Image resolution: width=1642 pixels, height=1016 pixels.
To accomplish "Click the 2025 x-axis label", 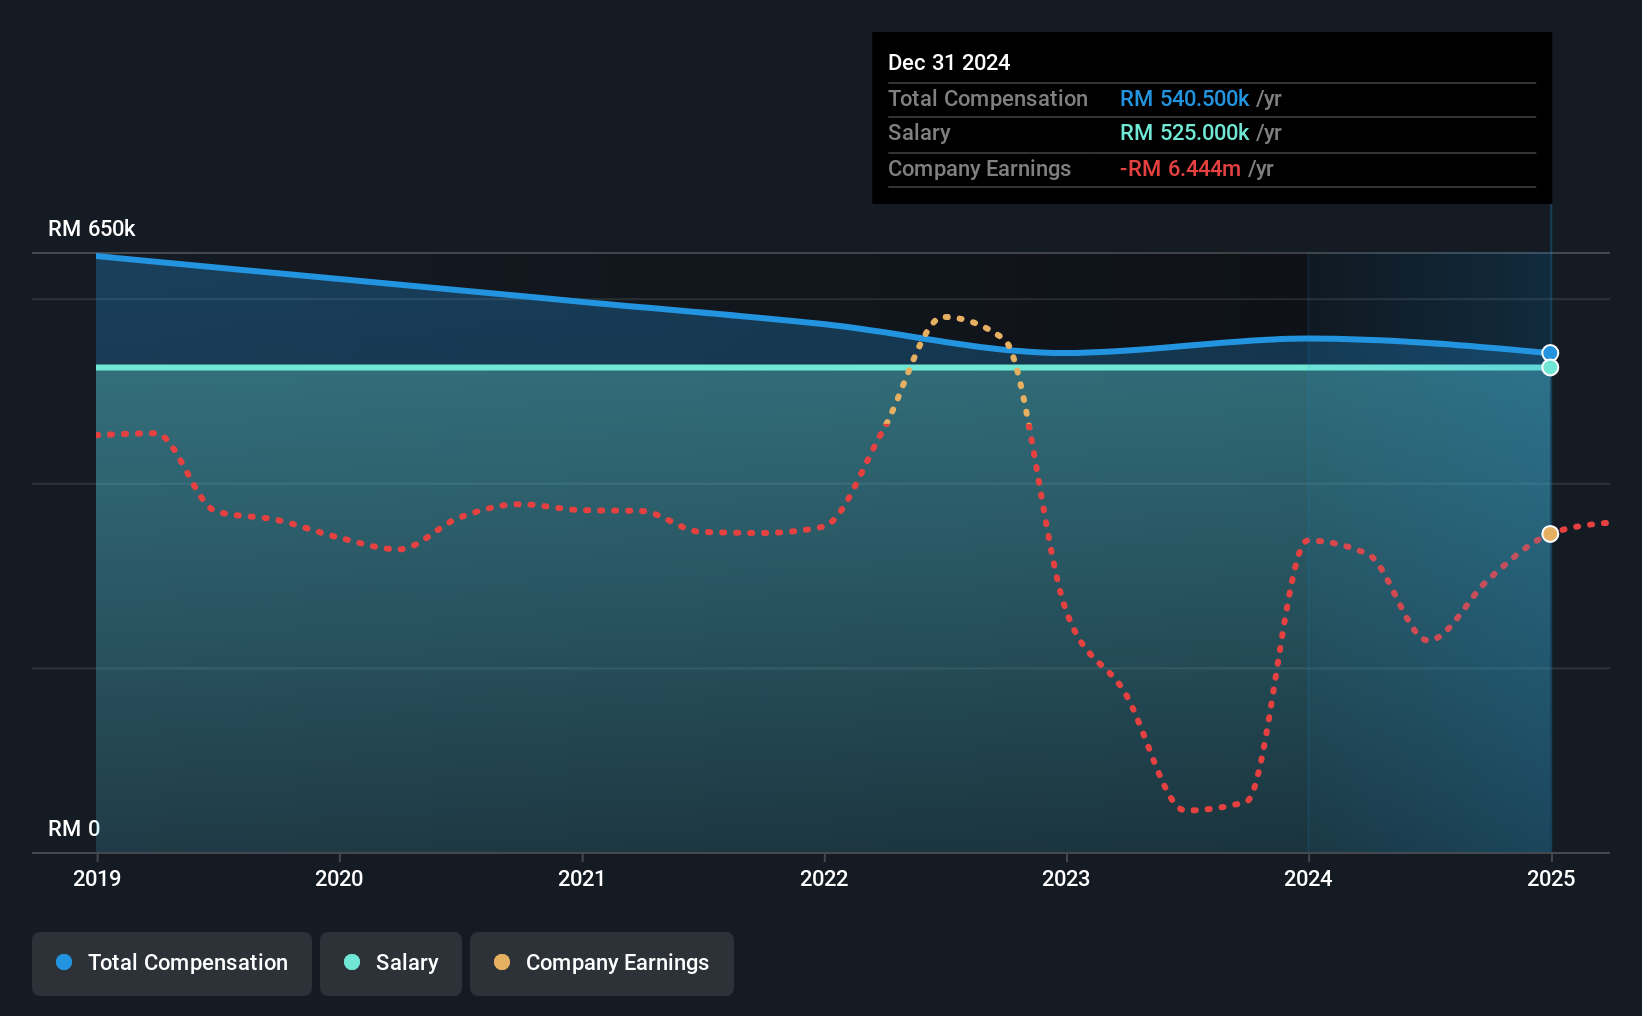I will (1551, 878).
